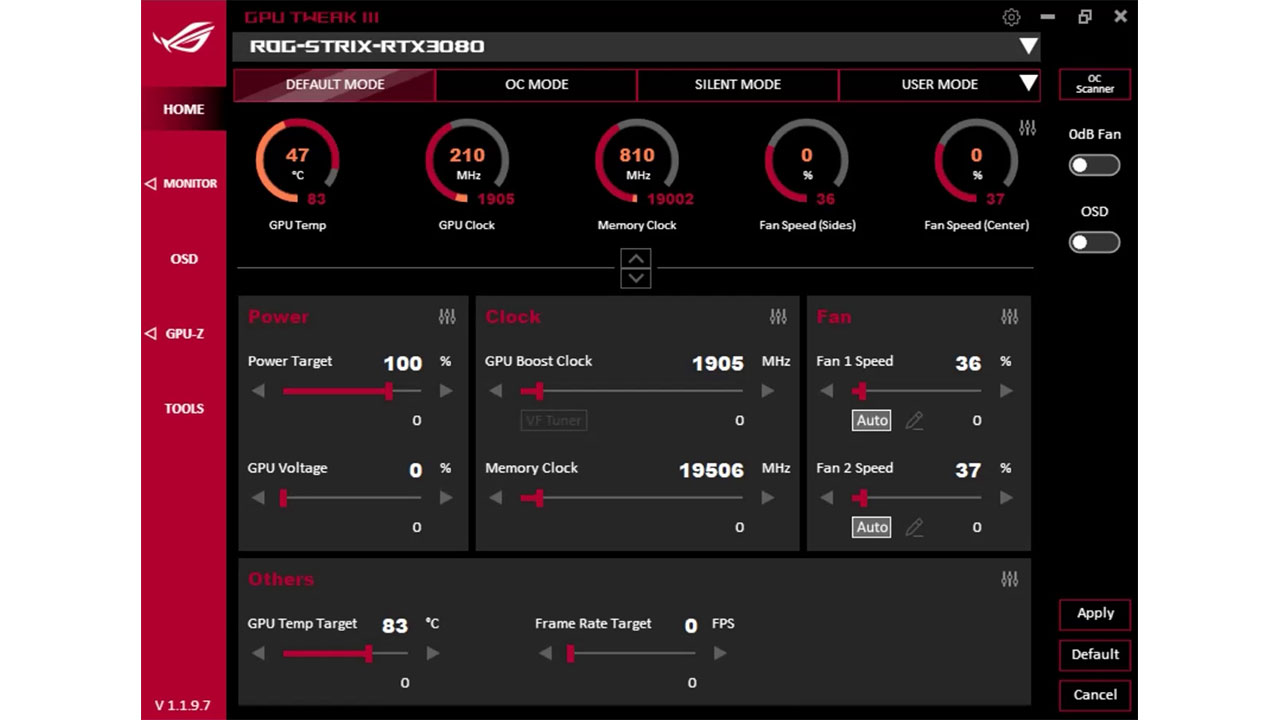
Task: Increase GPU Voltage with right arrow
Action: pyautogui.click(x=446, y=498)
